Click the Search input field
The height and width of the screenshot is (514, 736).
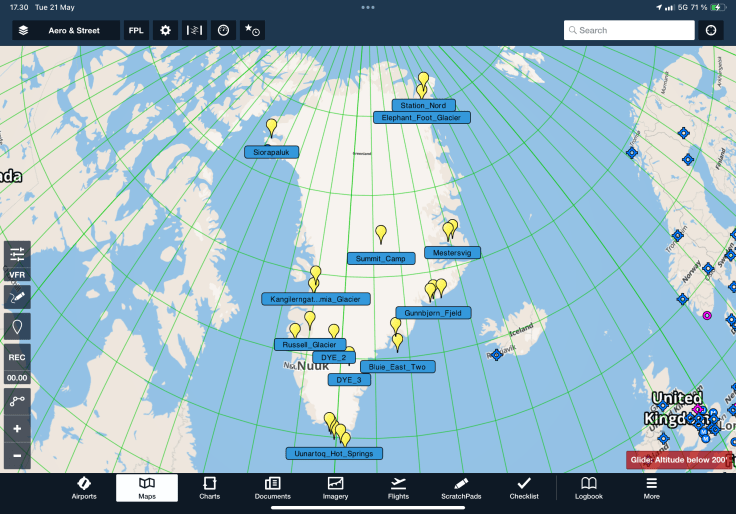click(x=629, y=30)
